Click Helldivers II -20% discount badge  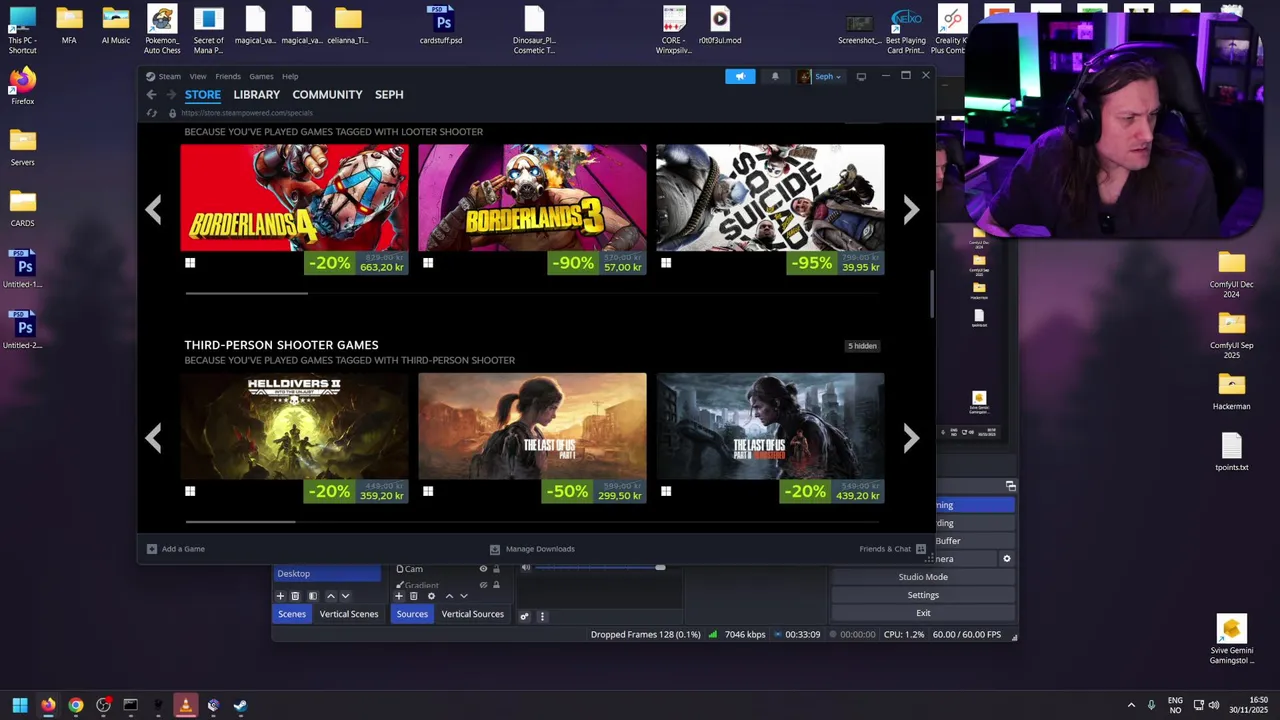329,492
